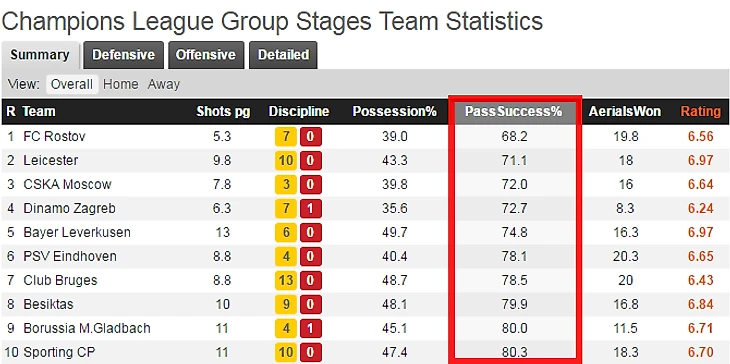Screen dimensions: 730x364
Task: Switch view to Away
Action: (163, 84)
